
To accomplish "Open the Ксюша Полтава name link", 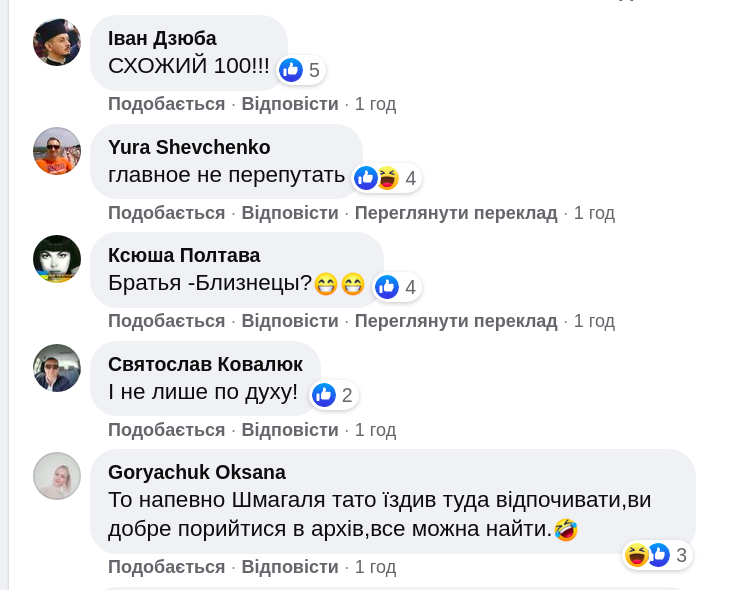I will pyautogui.click(x=184, y=255).
